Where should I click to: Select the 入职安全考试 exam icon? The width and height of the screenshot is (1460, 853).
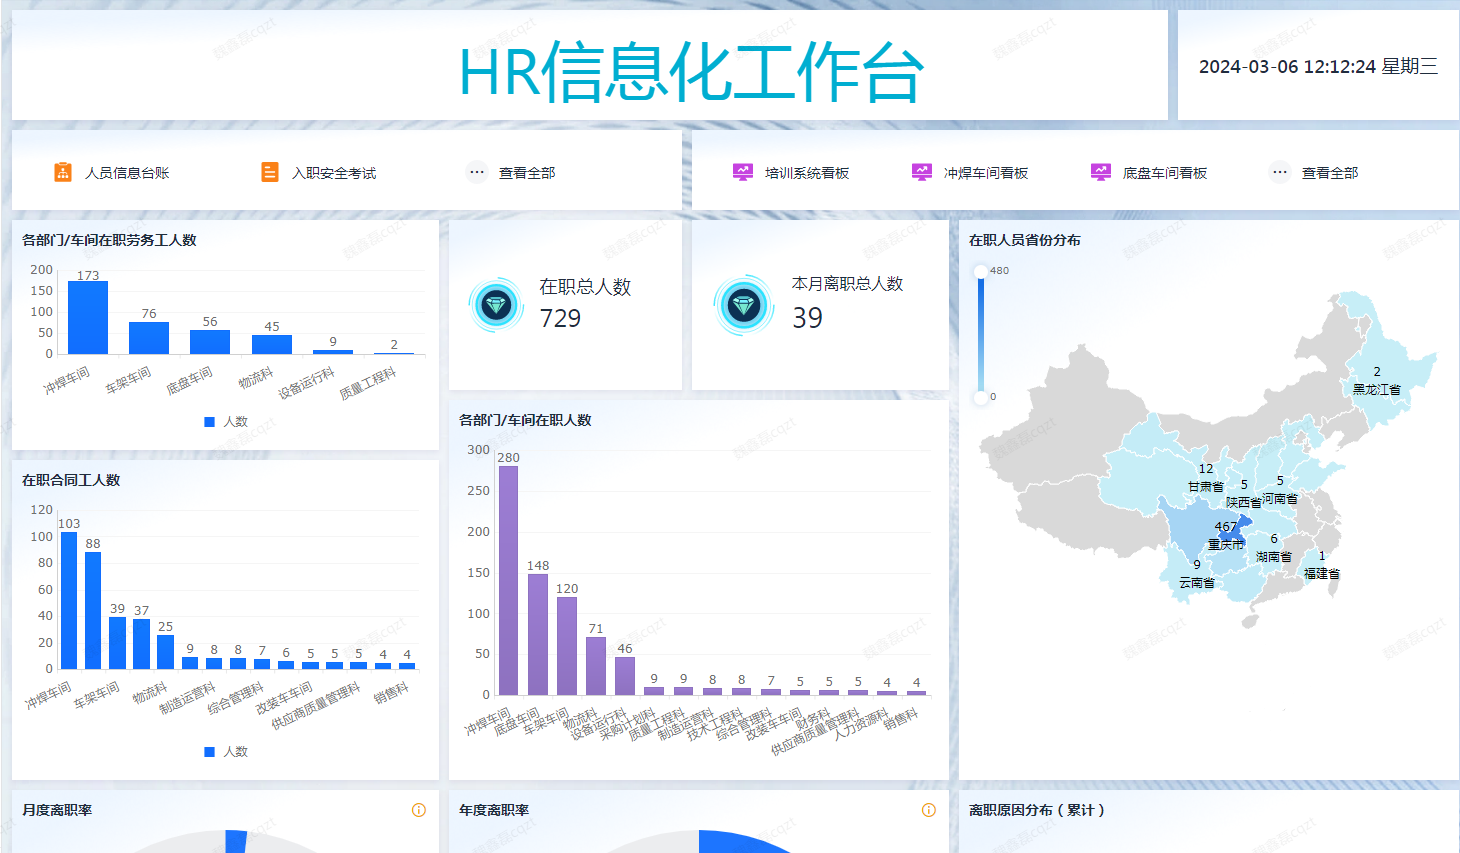click(267, 171)
